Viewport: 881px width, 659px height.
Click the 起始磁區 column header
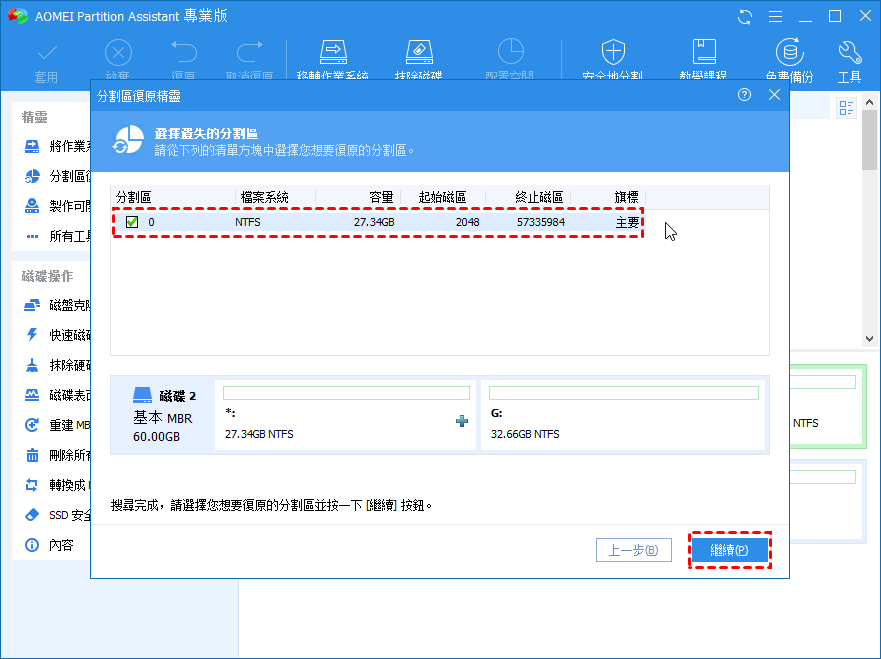(443, 197)
